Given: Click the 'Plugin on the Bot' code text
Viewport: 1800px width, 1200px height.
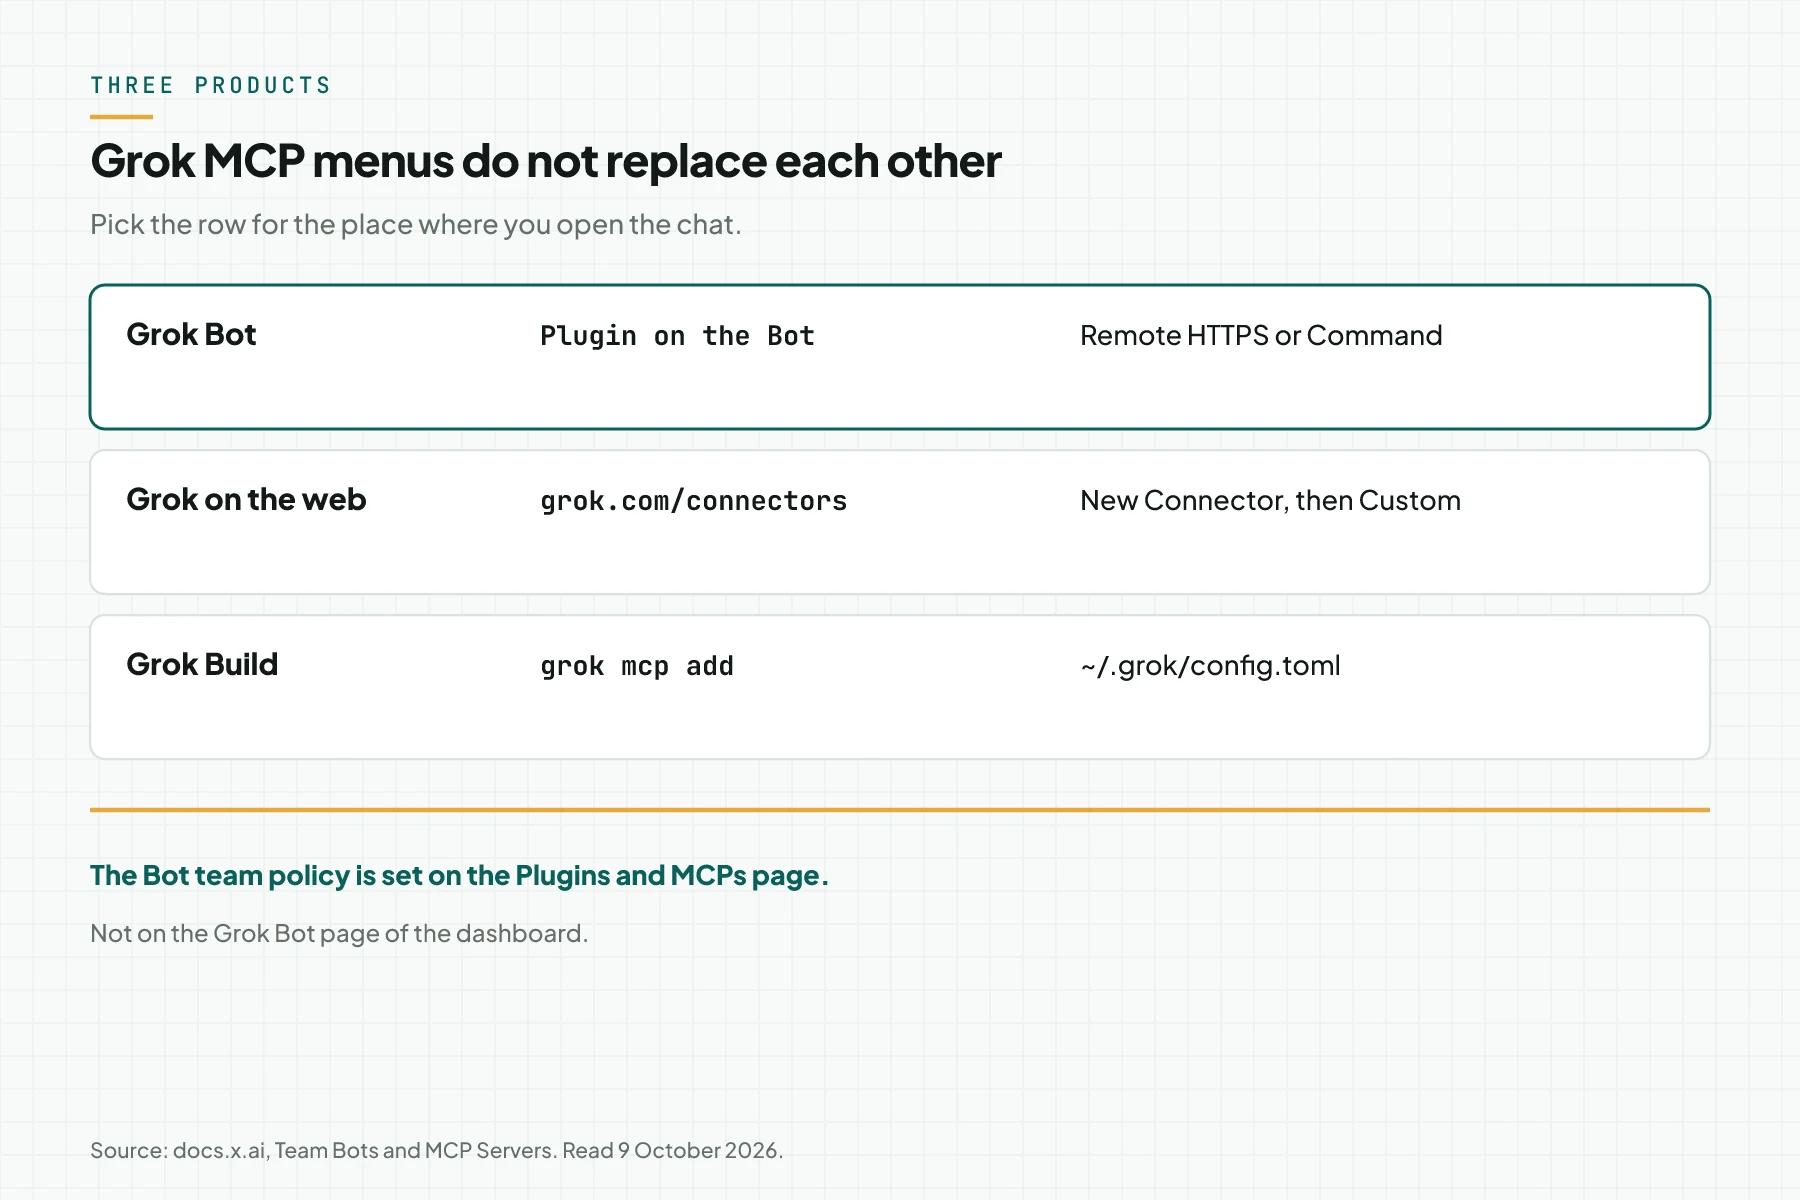Looking at the screenshot, I should pos(677,336).
